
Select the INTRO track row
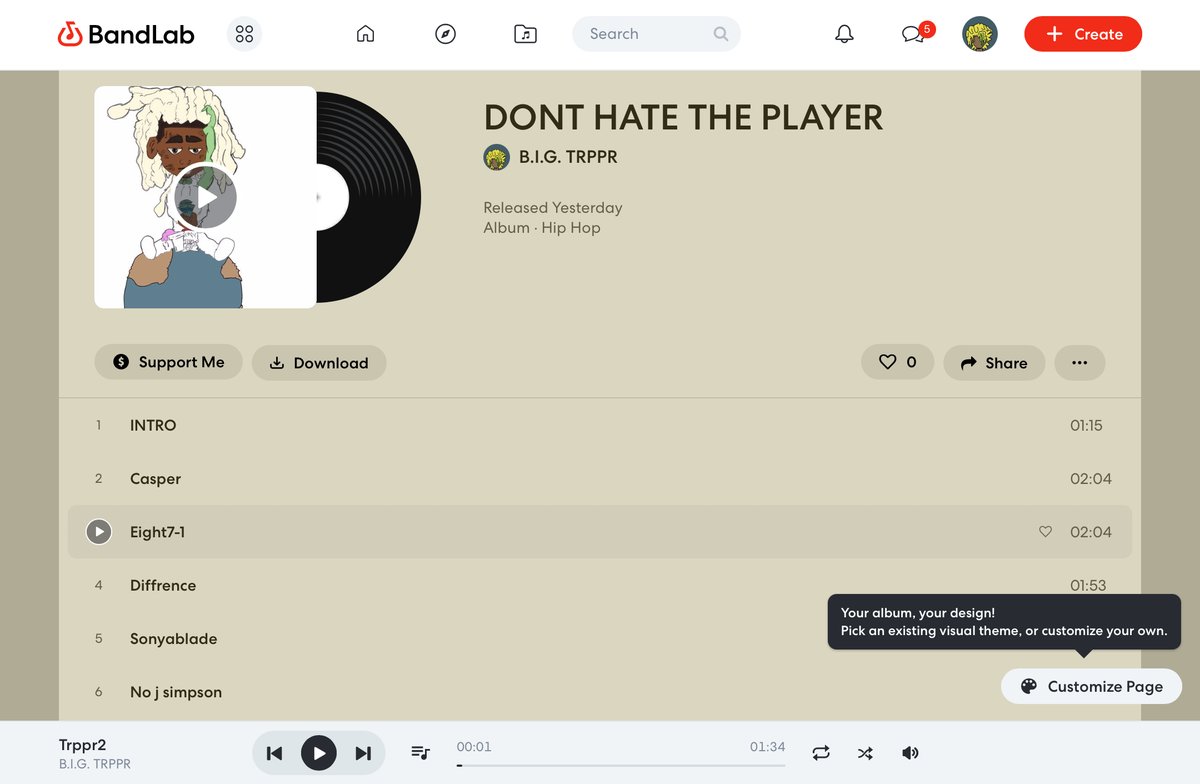pyautogui.click(x=600, y=425)
